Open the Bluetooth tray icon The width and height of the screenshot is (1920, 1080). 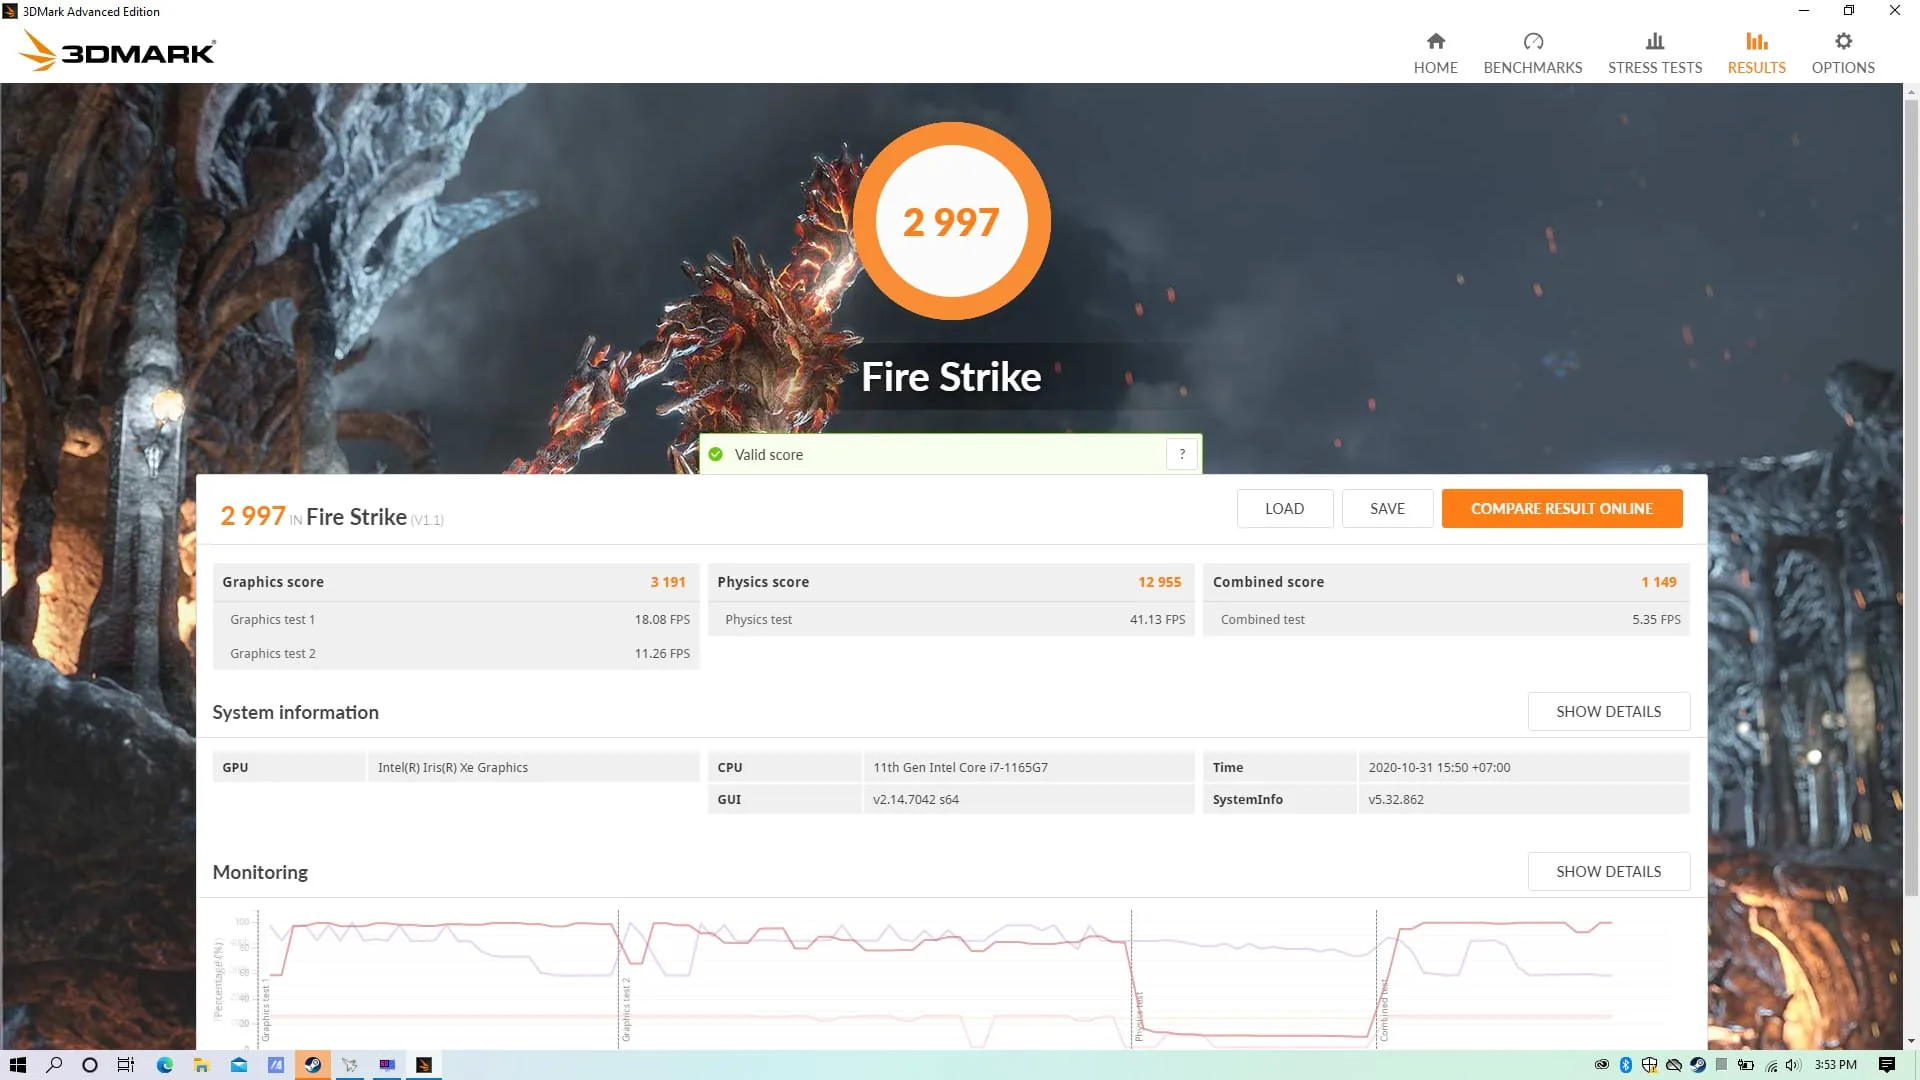click(x=1625, y=1065)
